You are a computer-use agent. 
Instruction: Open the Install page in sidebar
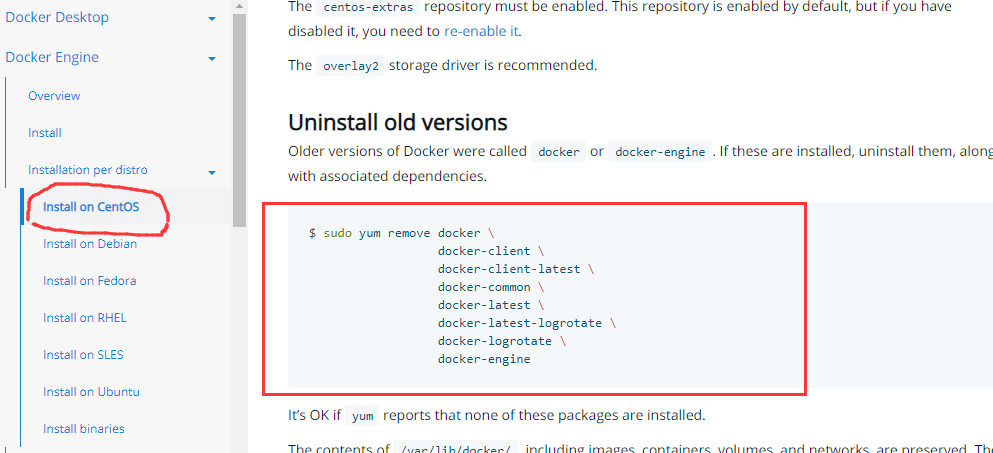[44, 133]
